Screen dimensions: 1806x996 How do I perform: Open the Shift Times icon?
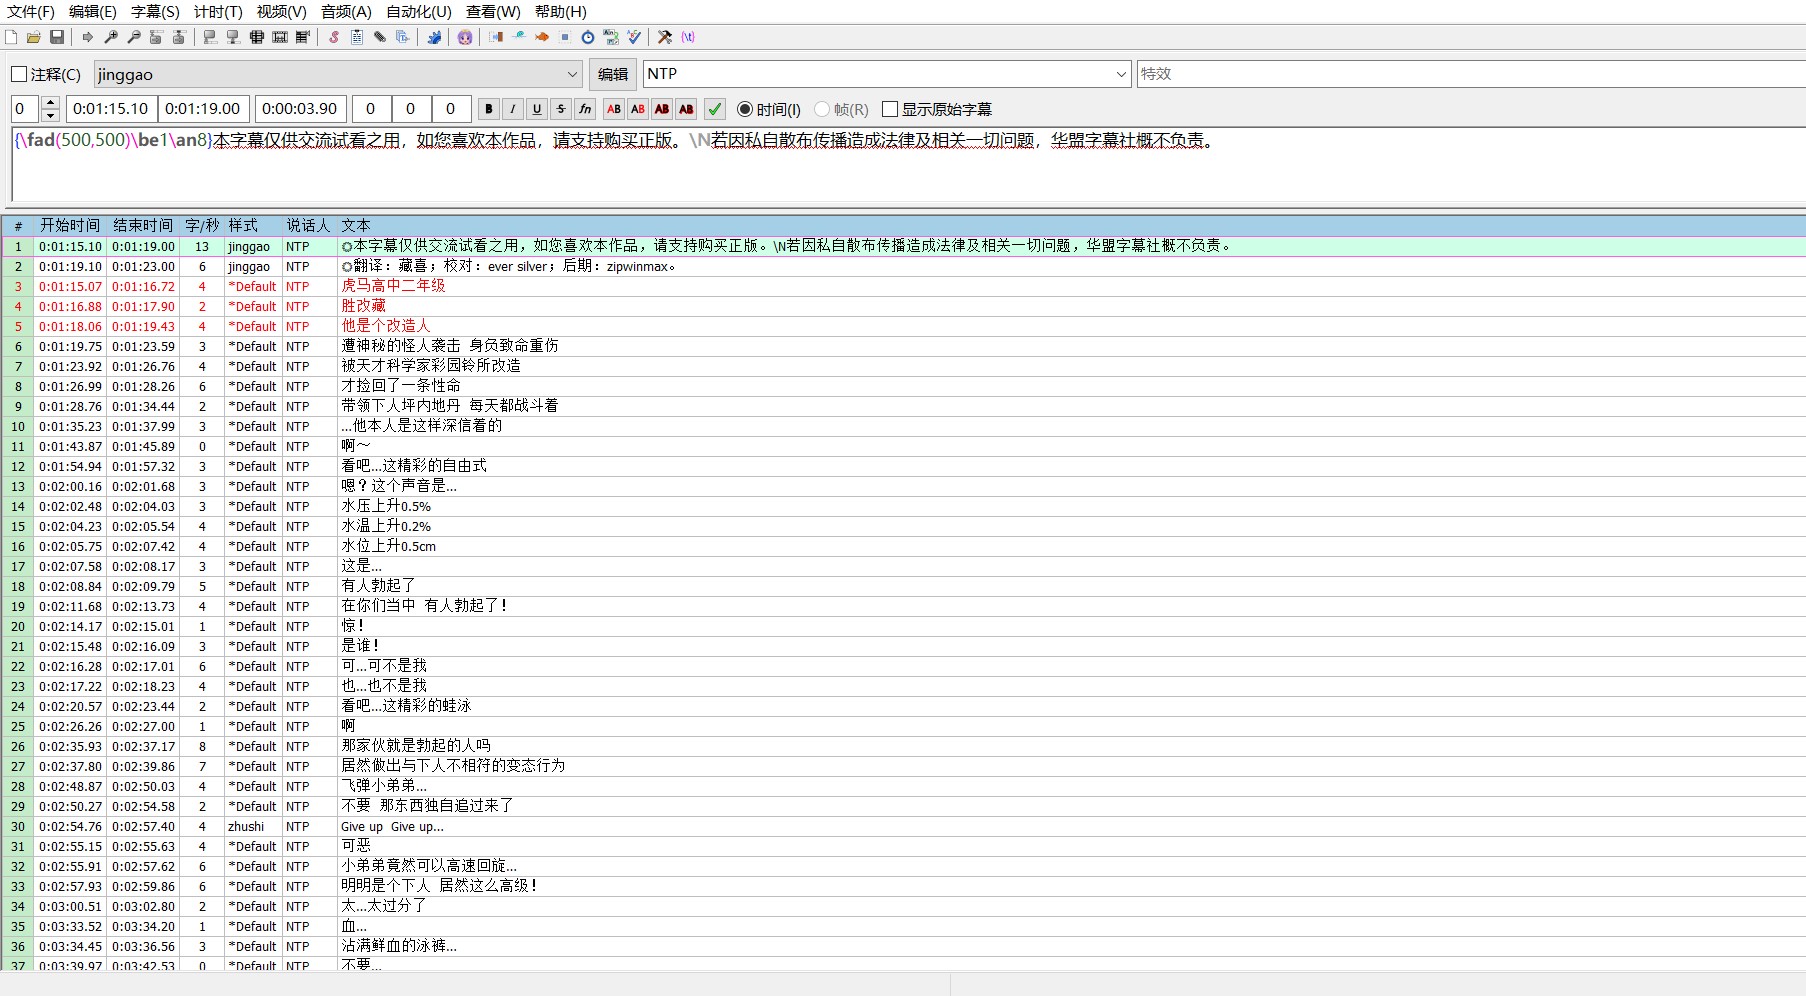coord(496,37)
